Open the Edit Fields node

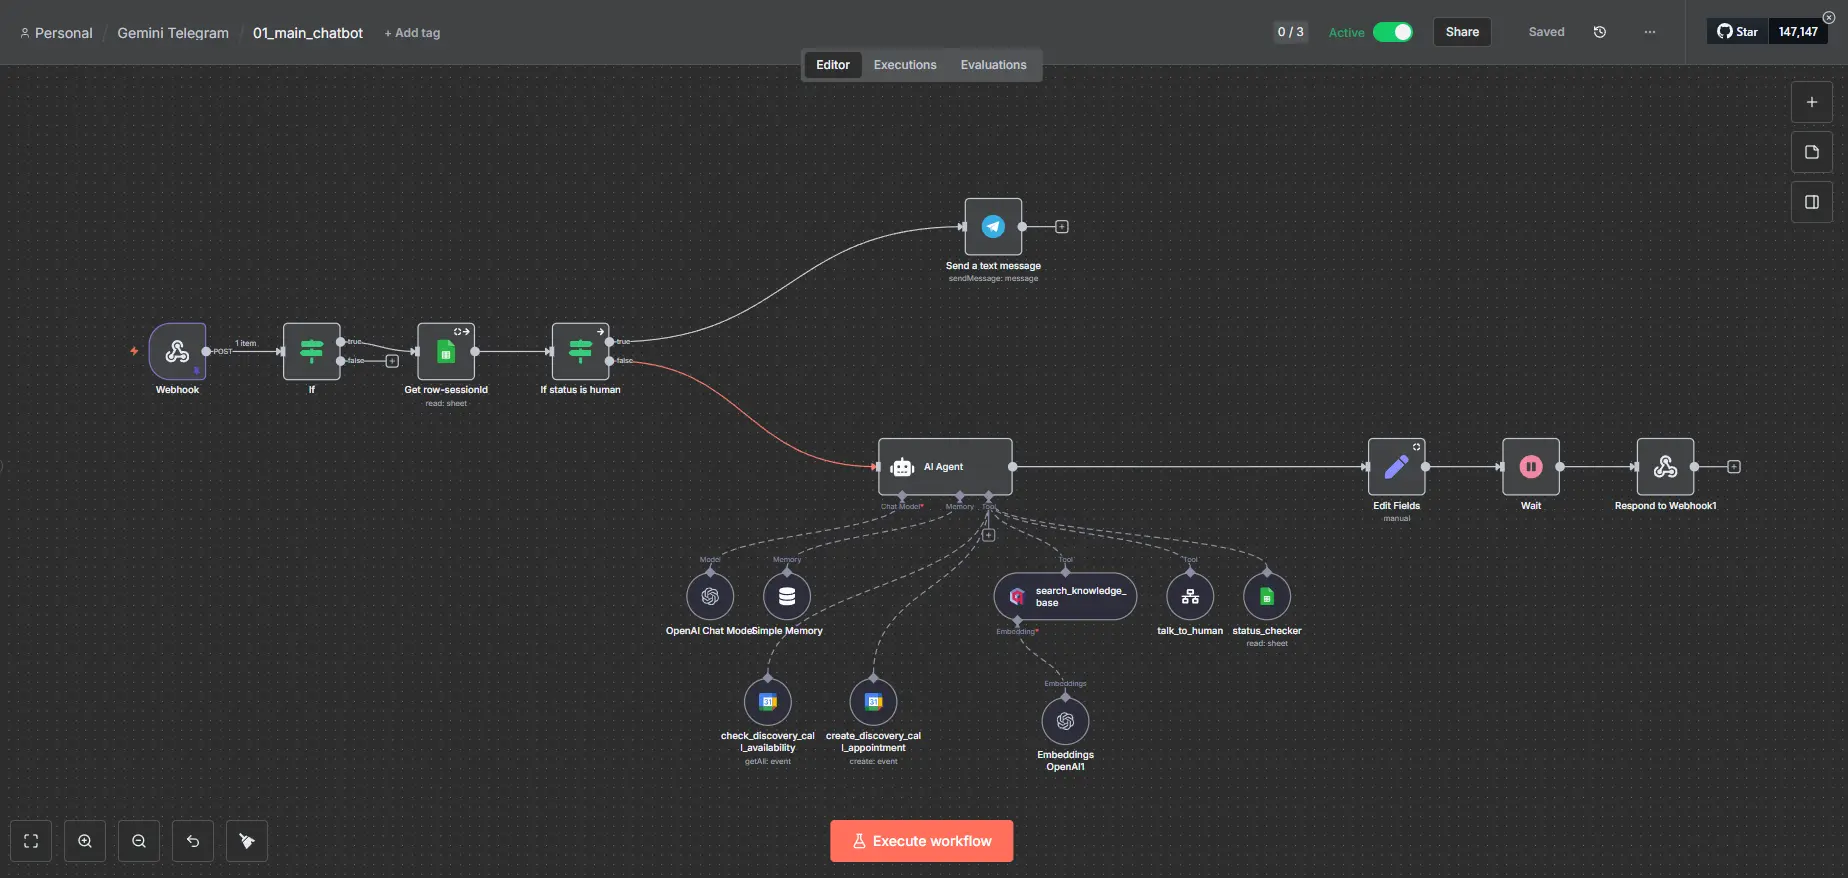(x=1396, y=467)
